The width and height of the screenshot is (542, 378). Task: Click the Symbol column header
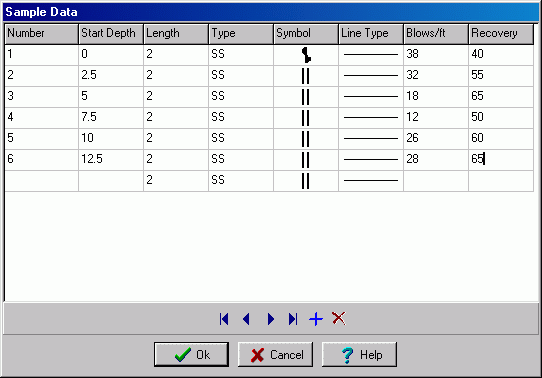[x=306, y=34]
